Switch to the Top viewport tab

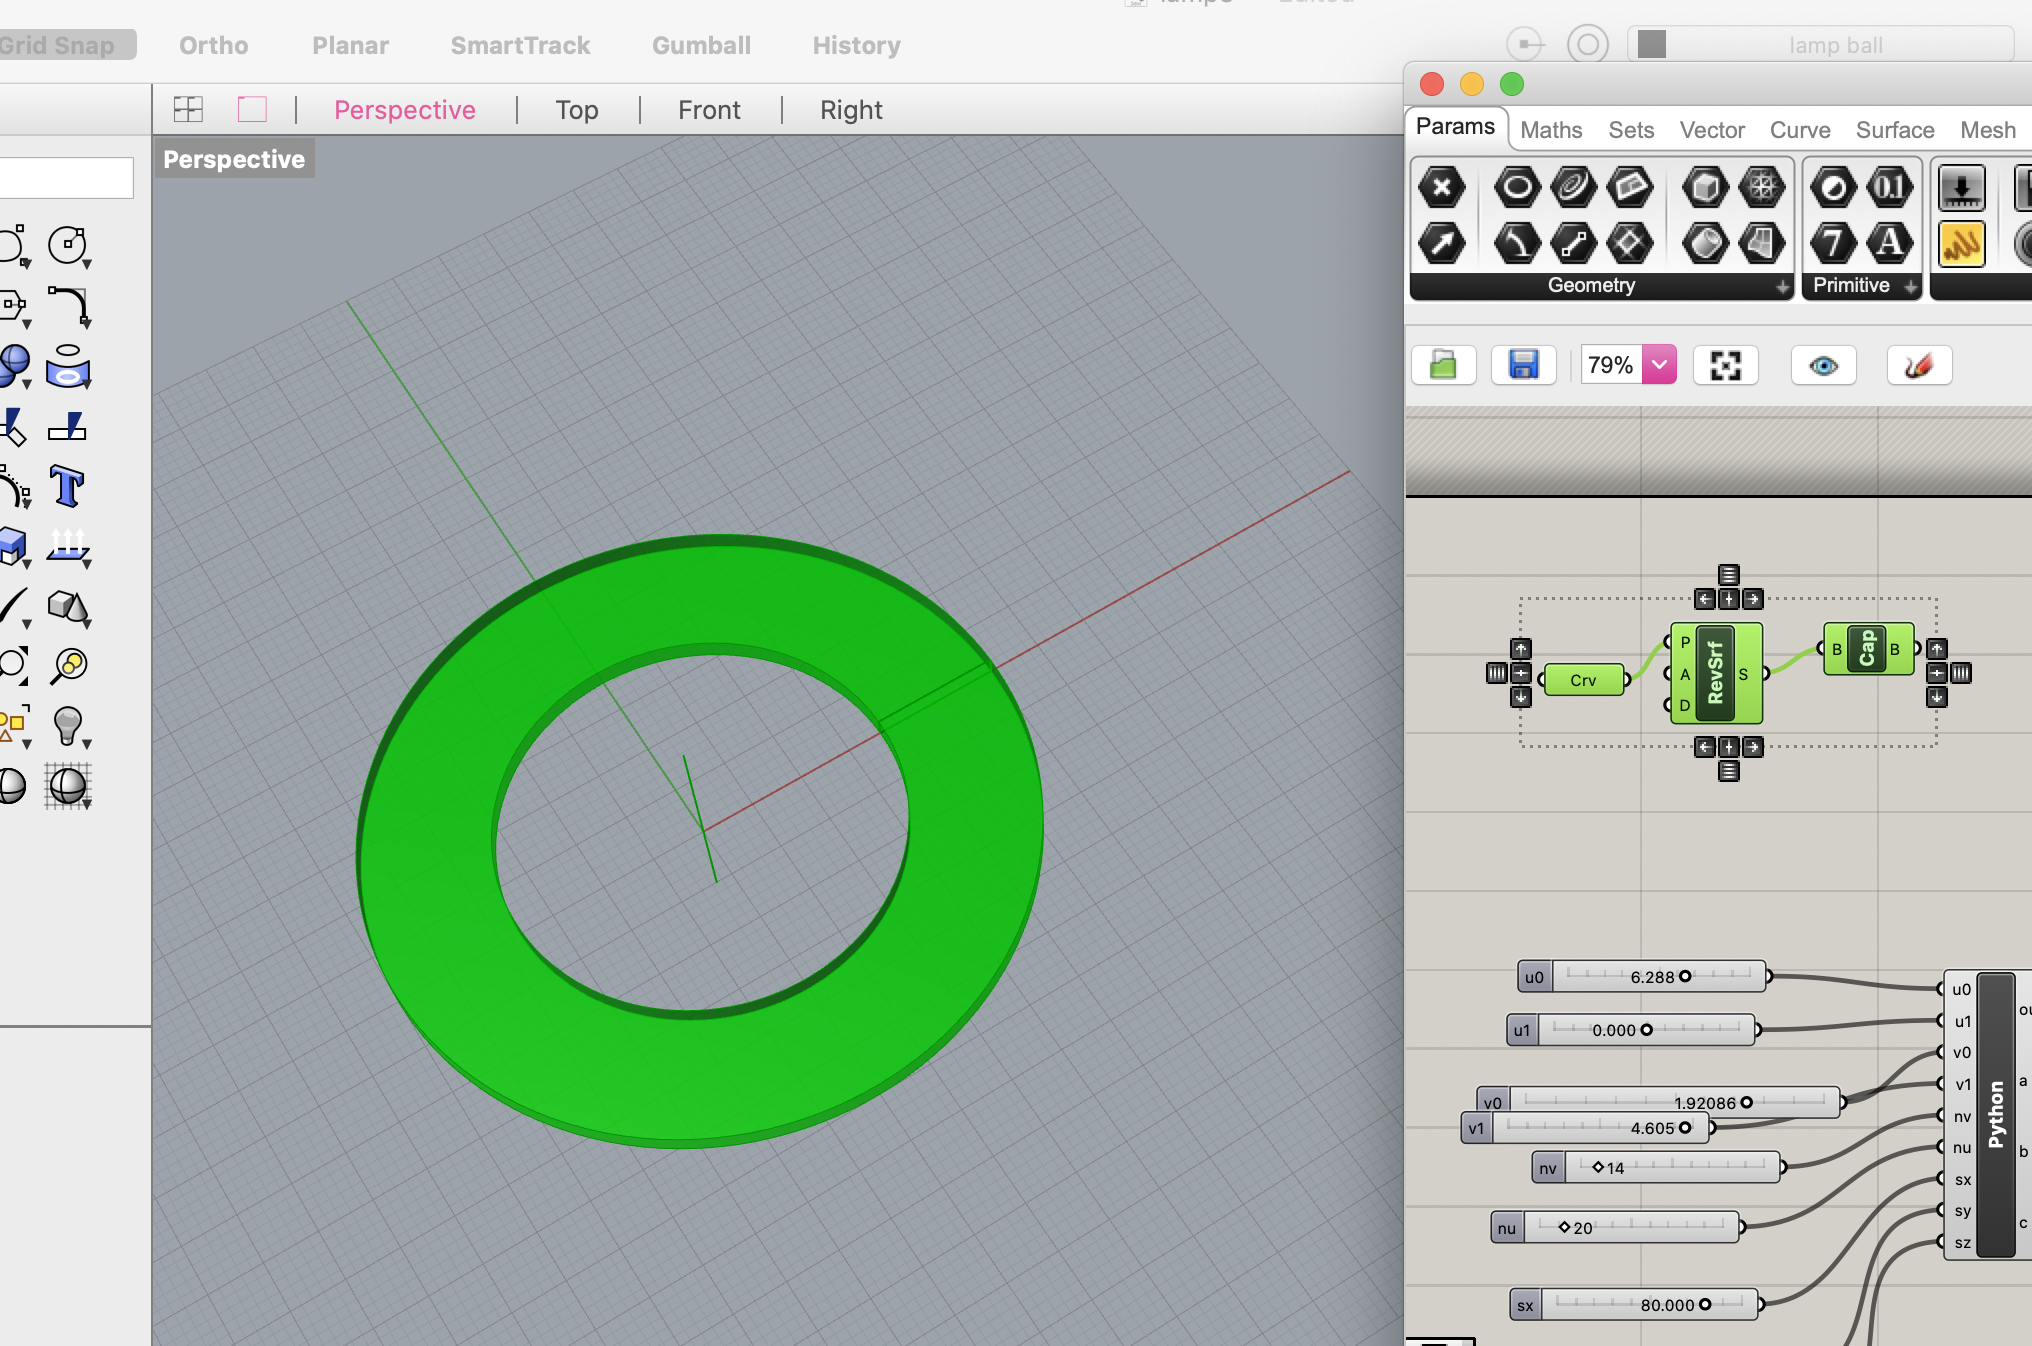tap(577, 110)
